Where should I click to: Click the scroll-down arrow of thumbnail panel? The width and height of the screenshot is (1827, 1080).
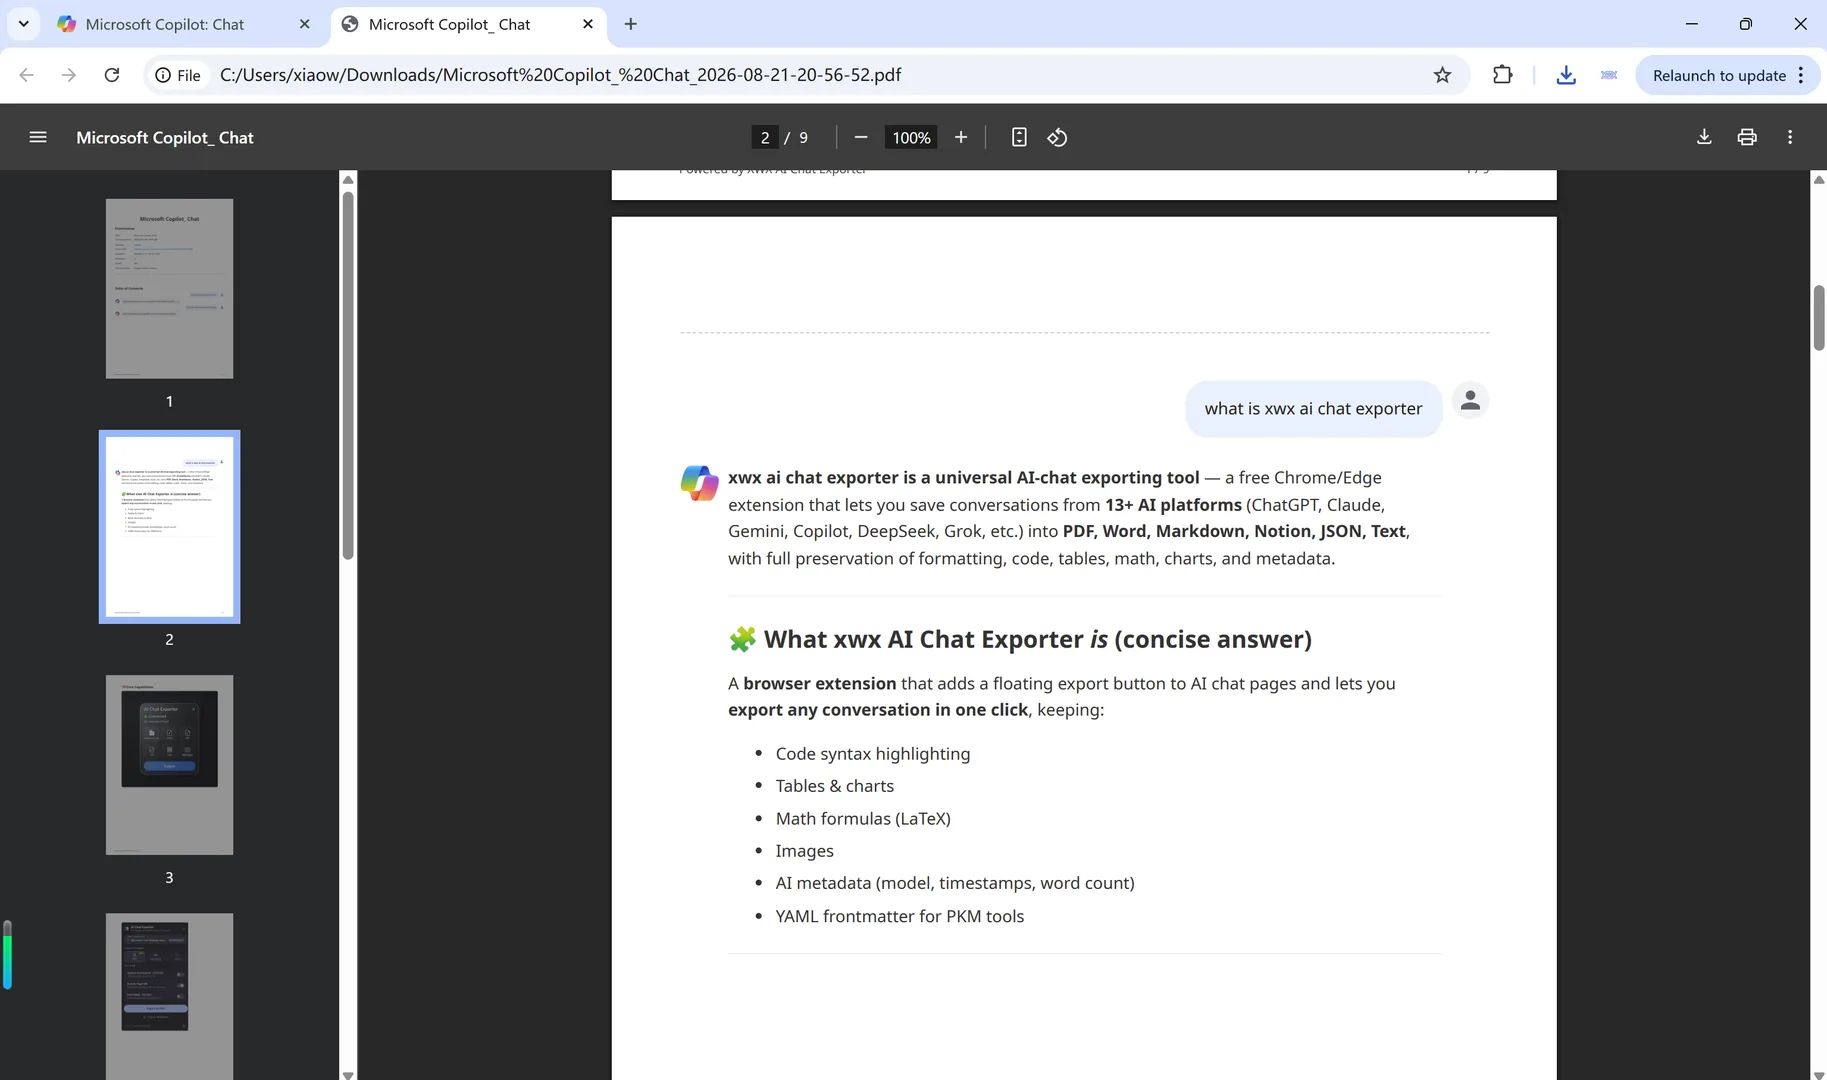[x=348, y=1074]
